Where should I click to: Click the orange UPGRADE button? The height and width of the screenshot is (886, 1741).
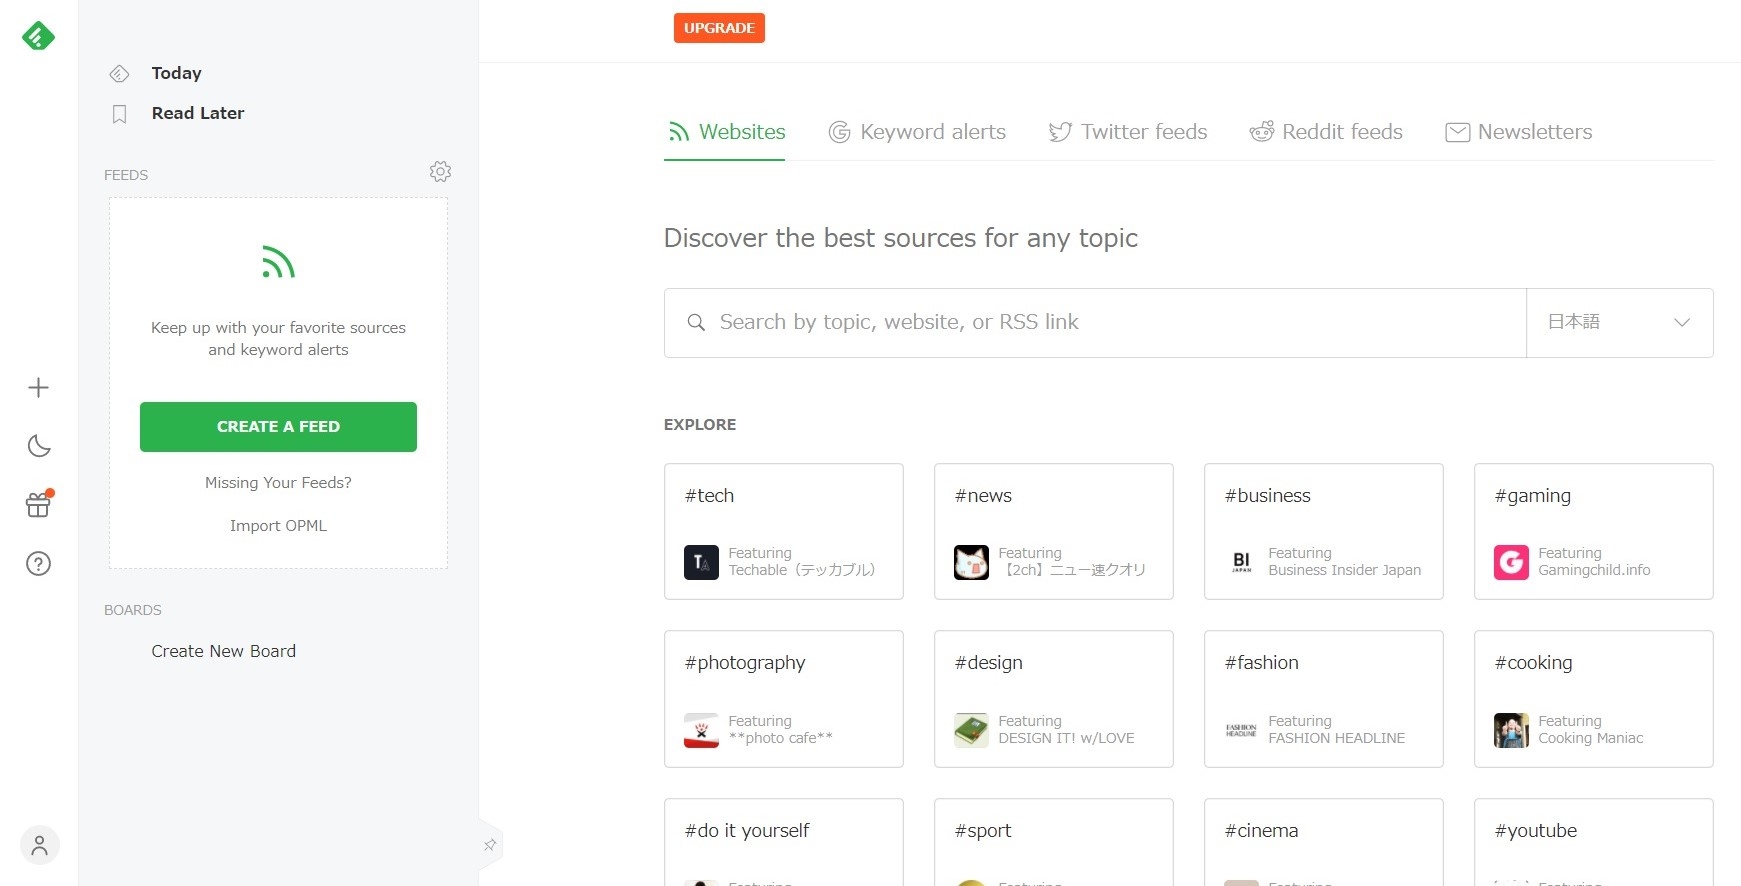(719, 28)
